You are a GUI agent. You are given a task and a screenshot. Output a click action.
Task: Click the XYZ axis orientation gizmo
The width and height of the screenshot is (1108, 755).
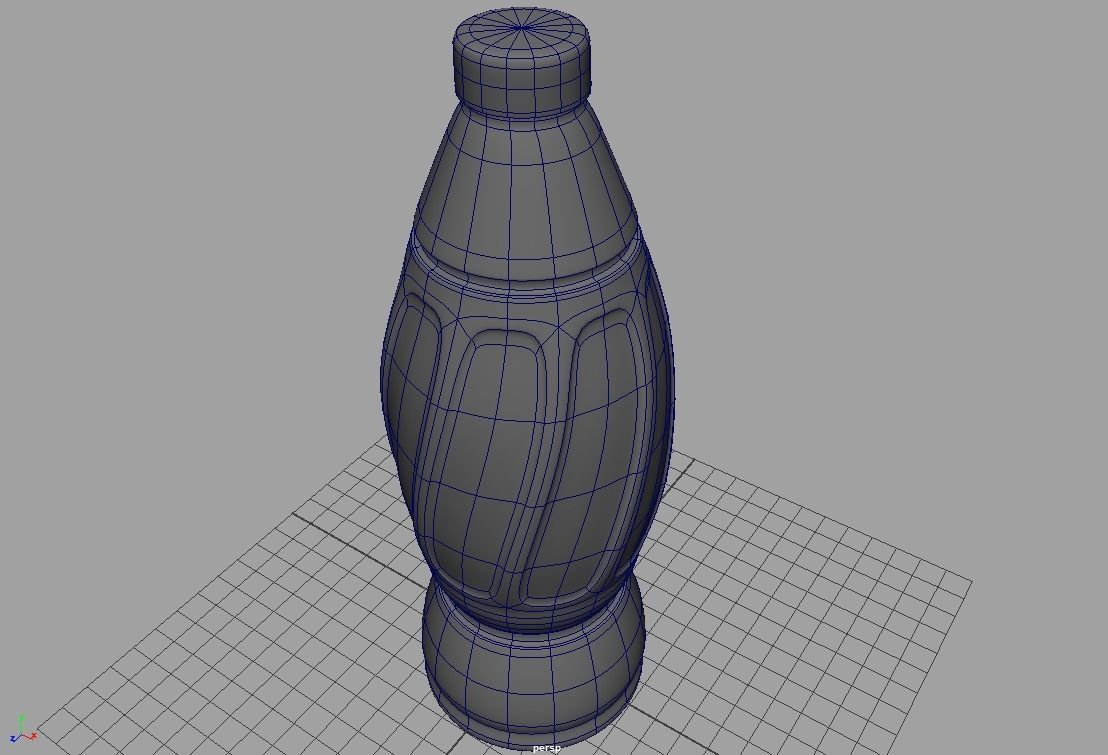click(x=23, y=730)
